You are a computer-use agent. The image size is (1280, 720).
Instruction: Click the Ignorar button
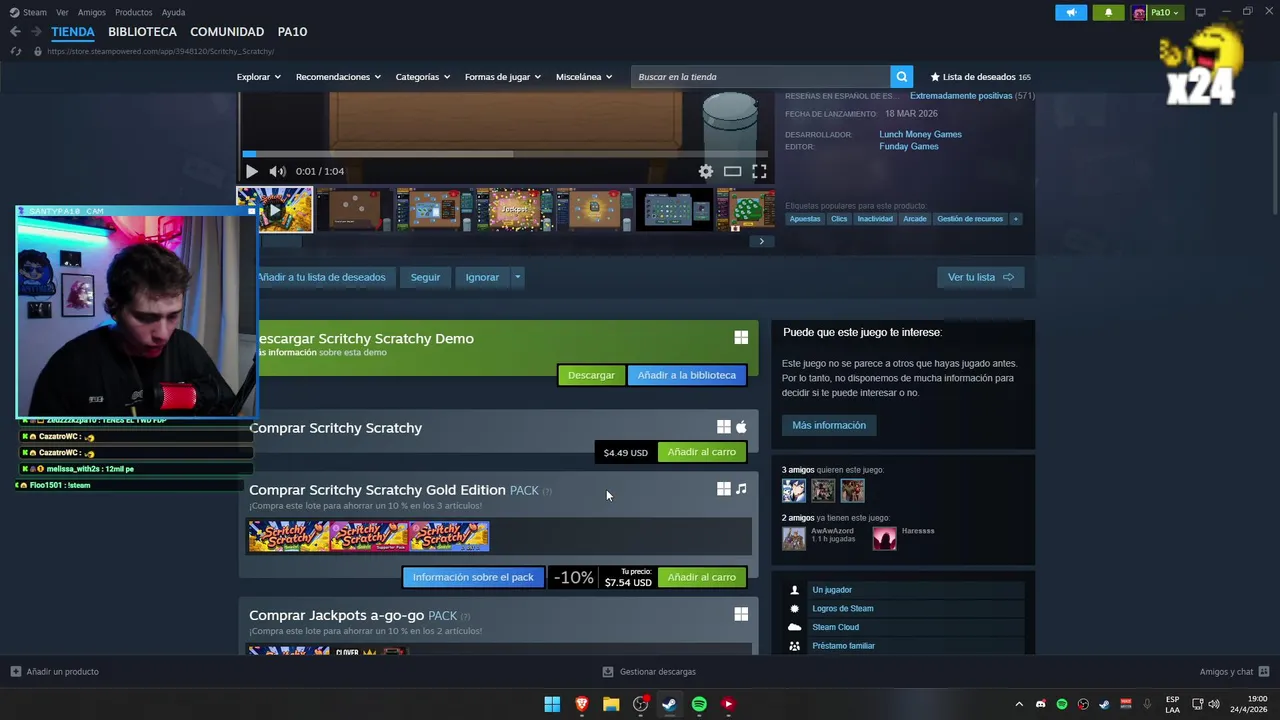pos(482,277)
